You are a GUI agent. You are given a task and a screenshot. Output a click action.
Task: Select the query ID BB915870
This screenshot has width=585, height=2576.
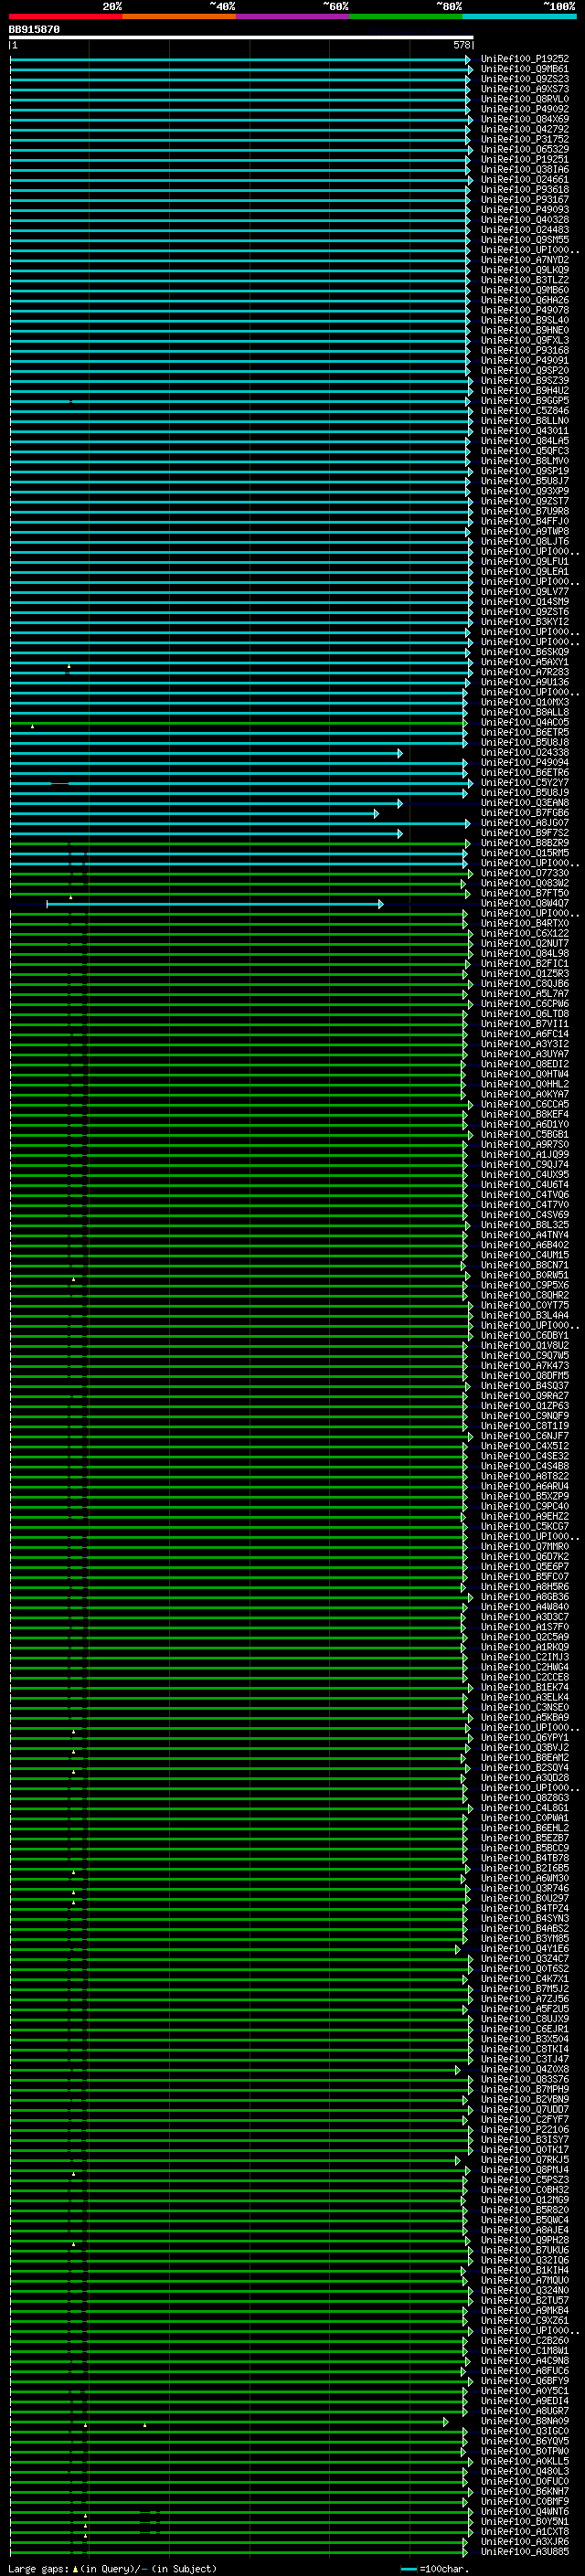click(34, 30)
